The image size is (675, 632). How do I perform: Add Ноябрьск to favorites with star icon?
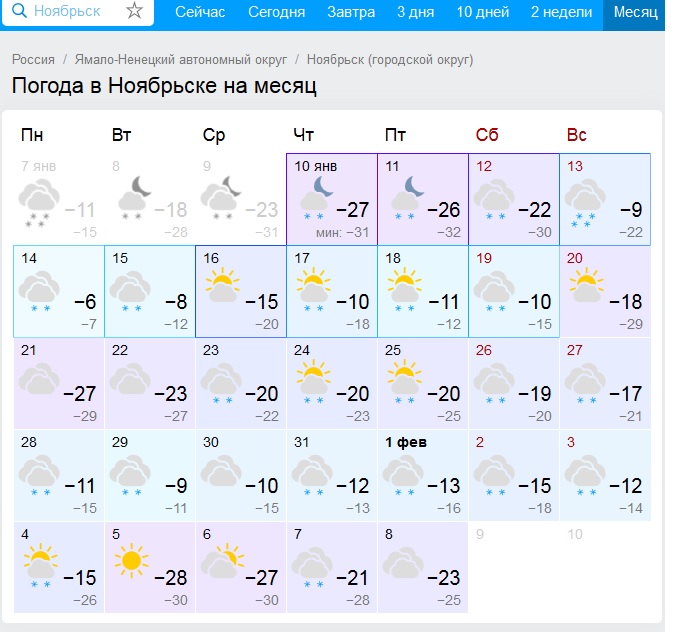pyautogui.click(x=135, y=10)
